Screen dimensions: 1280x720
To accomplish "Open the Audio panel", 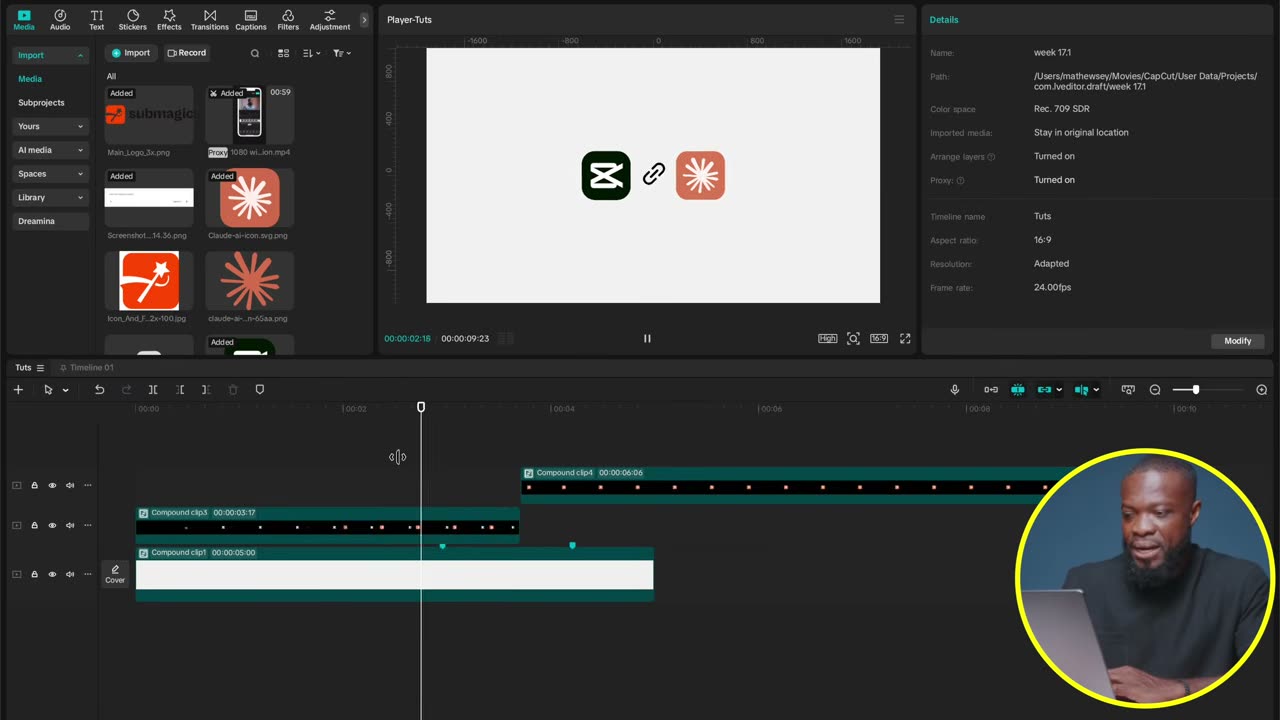I will 60,19.
